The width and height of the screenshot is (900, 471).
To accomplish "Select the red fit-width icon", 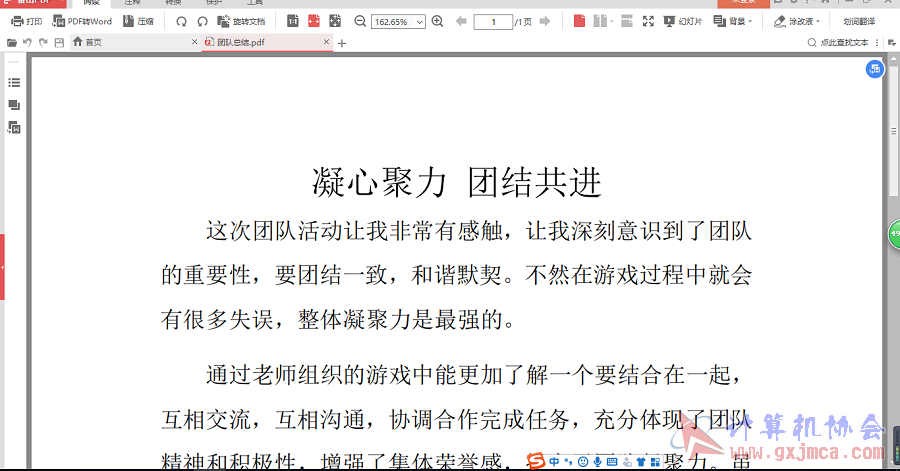I will tap(314, 21).
